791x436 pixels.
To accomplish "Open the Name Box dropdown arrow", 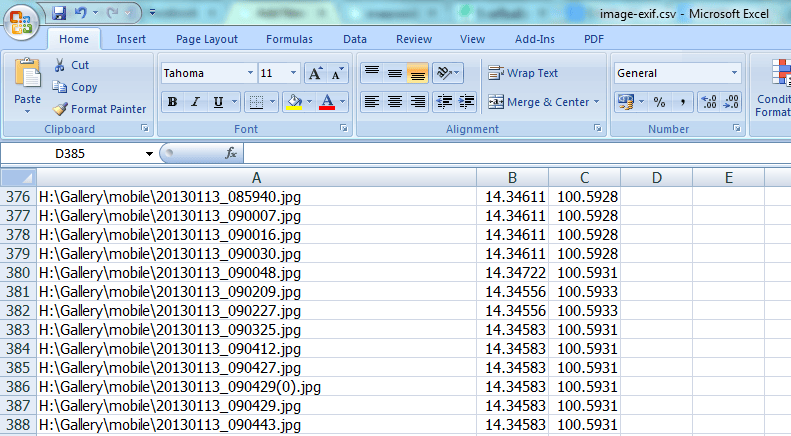I will (149, 153).
